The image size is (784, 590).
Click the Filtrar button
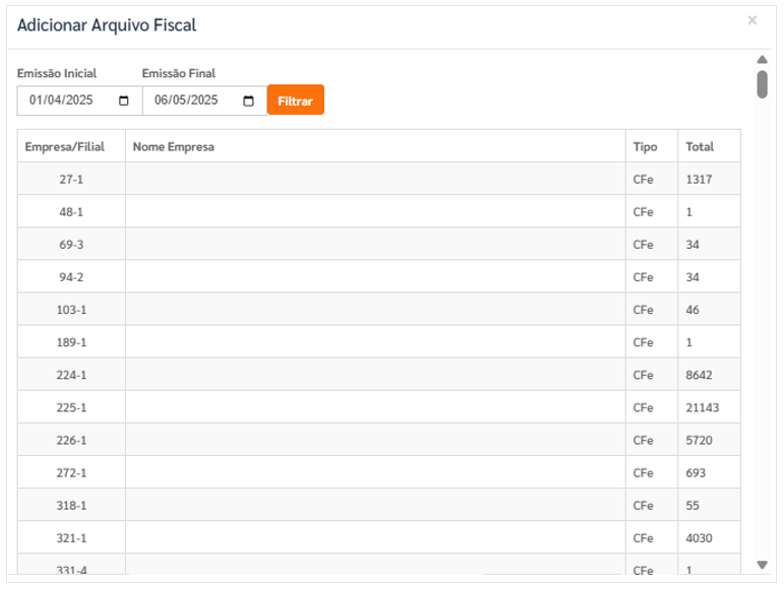(x=296, y=100)
